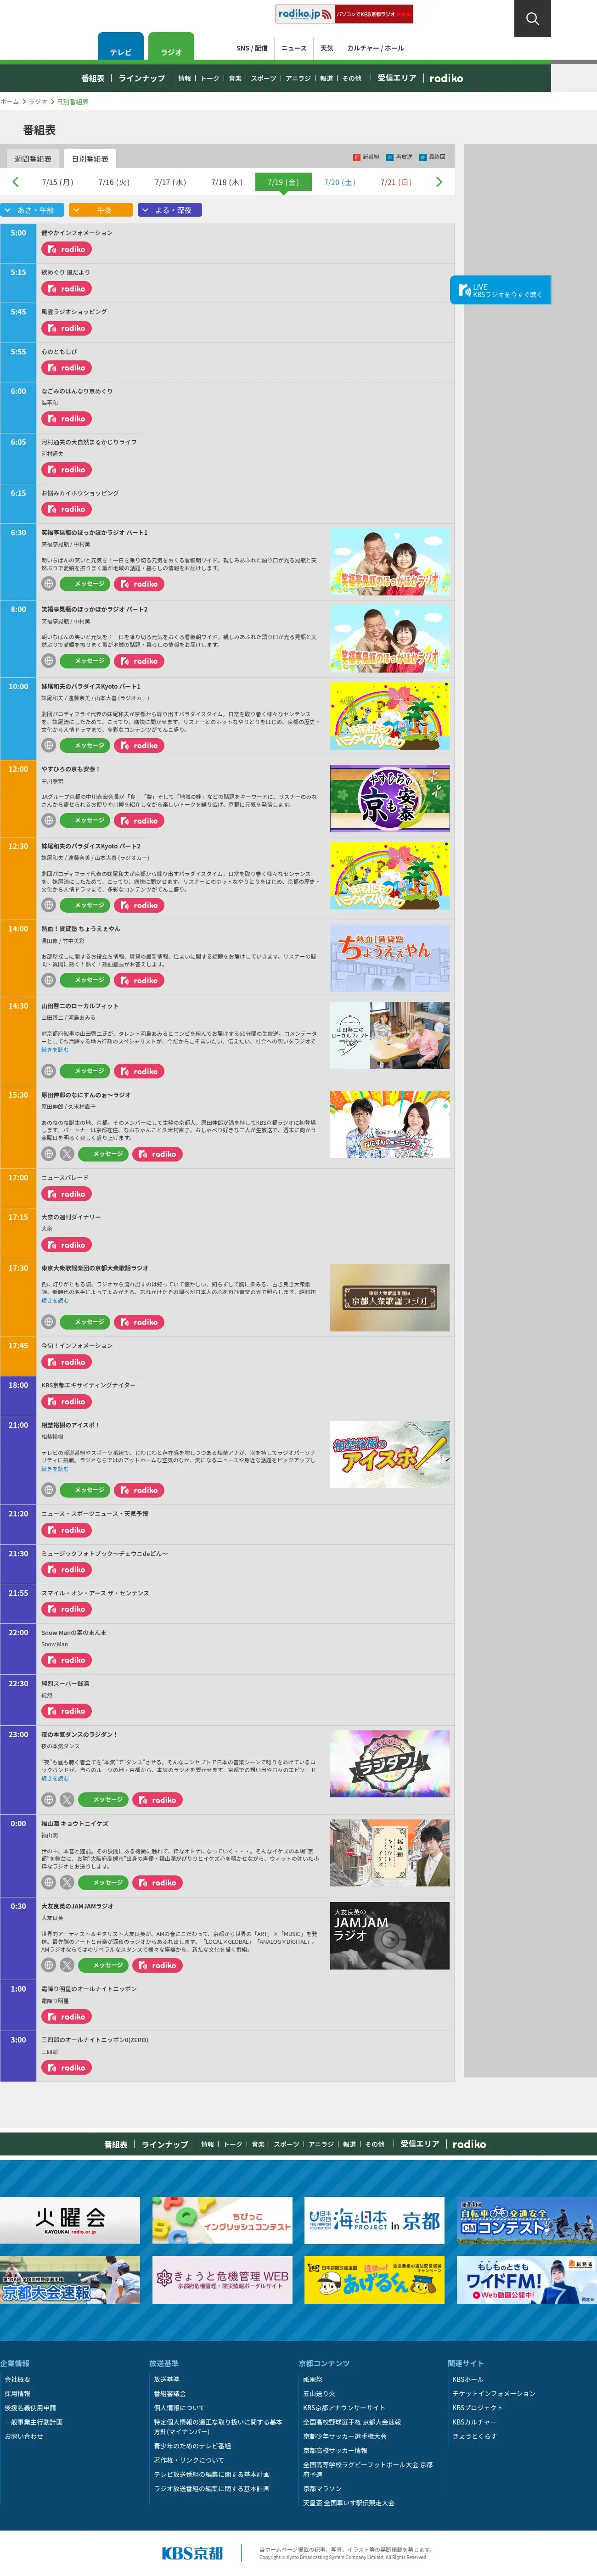Screen dimensions: 597x2576
Task: Open Lineup in the top green nav bar
Action: 142,78
